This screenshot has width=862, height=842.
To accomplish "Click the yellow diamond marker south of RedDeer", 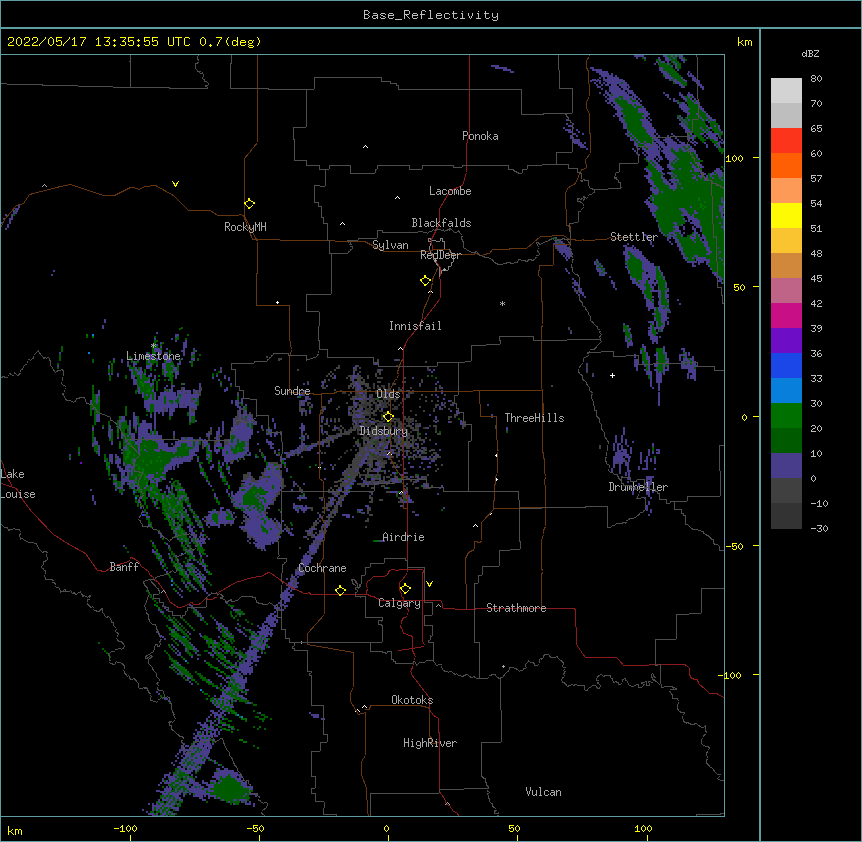I will (425, 281).
